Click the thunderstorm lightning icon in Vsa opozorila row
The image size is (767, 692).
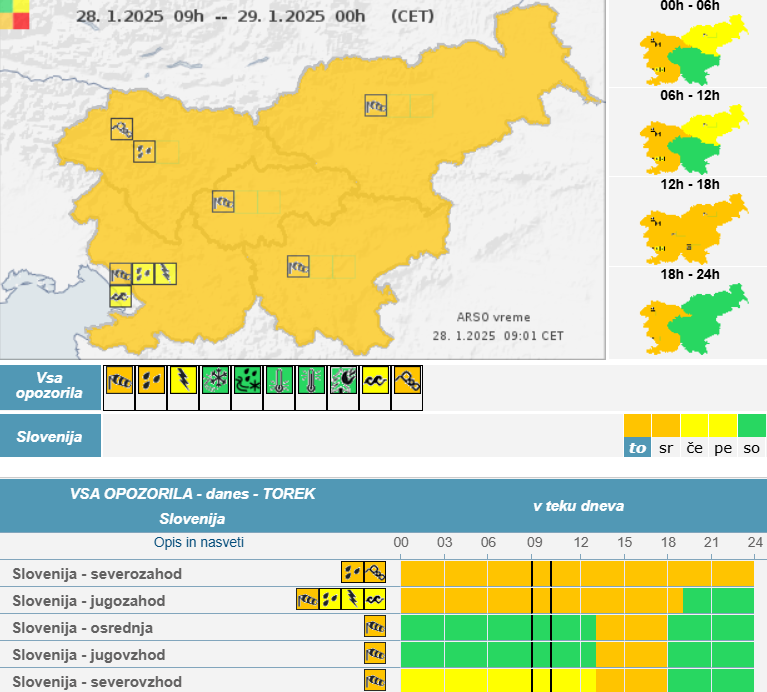(183, 380)
